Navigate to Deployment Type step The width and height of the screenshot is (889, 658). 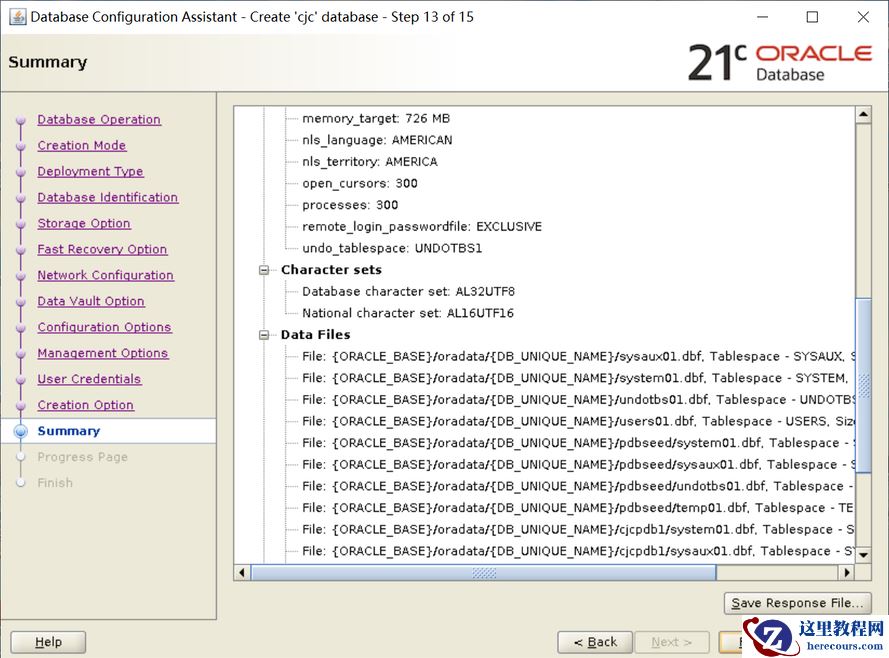pos(90,172)
